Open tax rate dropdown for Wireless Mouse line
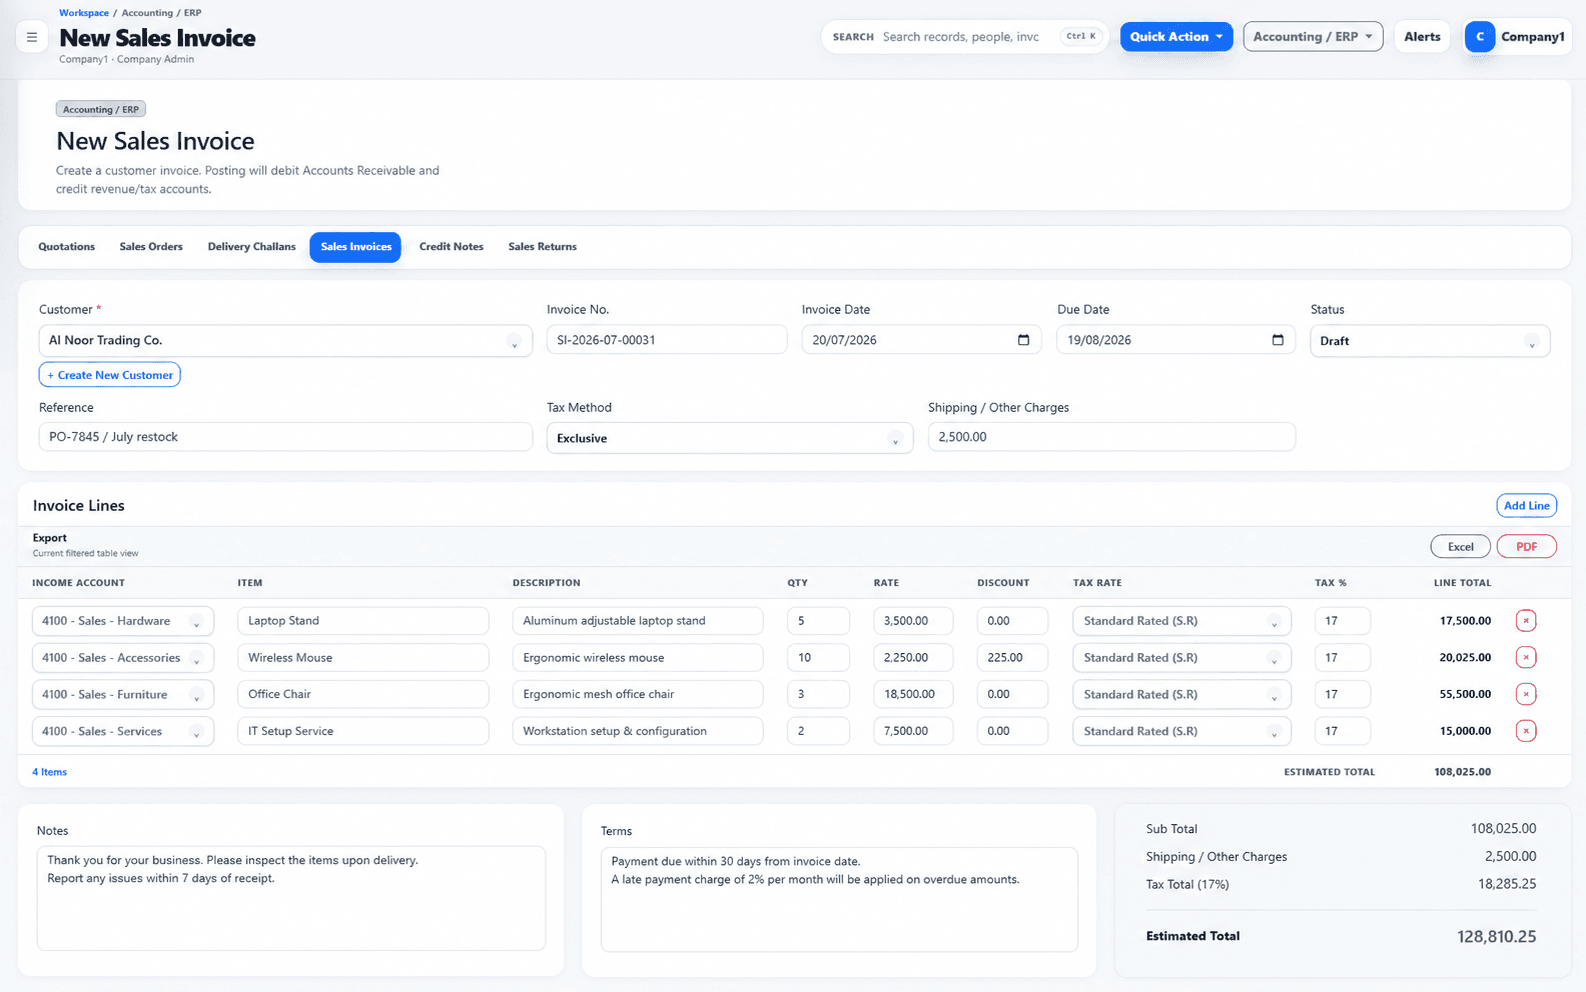The height and width of the screenshot is (992, 1586). (x=1182, y=658)
